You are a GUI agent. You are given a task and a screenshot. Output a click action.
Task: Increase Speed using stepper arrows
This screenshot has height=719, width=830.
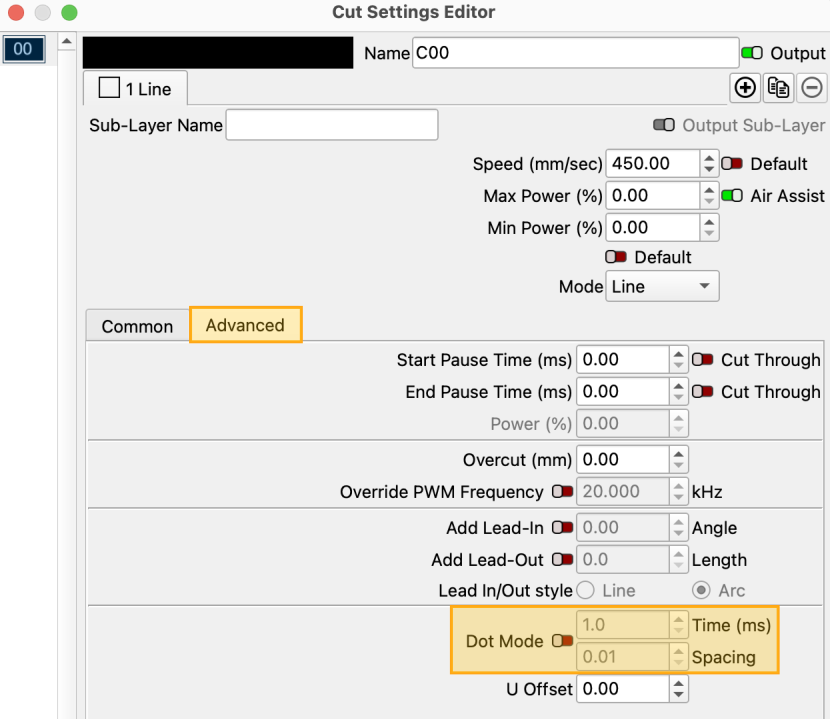tap(709, 158)
